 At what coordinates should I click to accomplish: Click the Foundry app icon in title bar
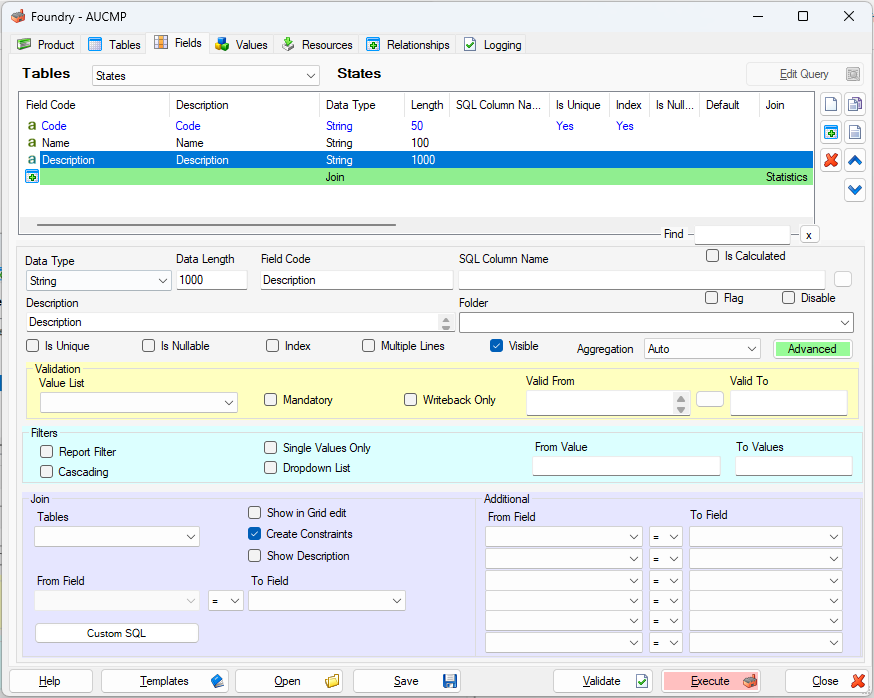pos(18,16)
